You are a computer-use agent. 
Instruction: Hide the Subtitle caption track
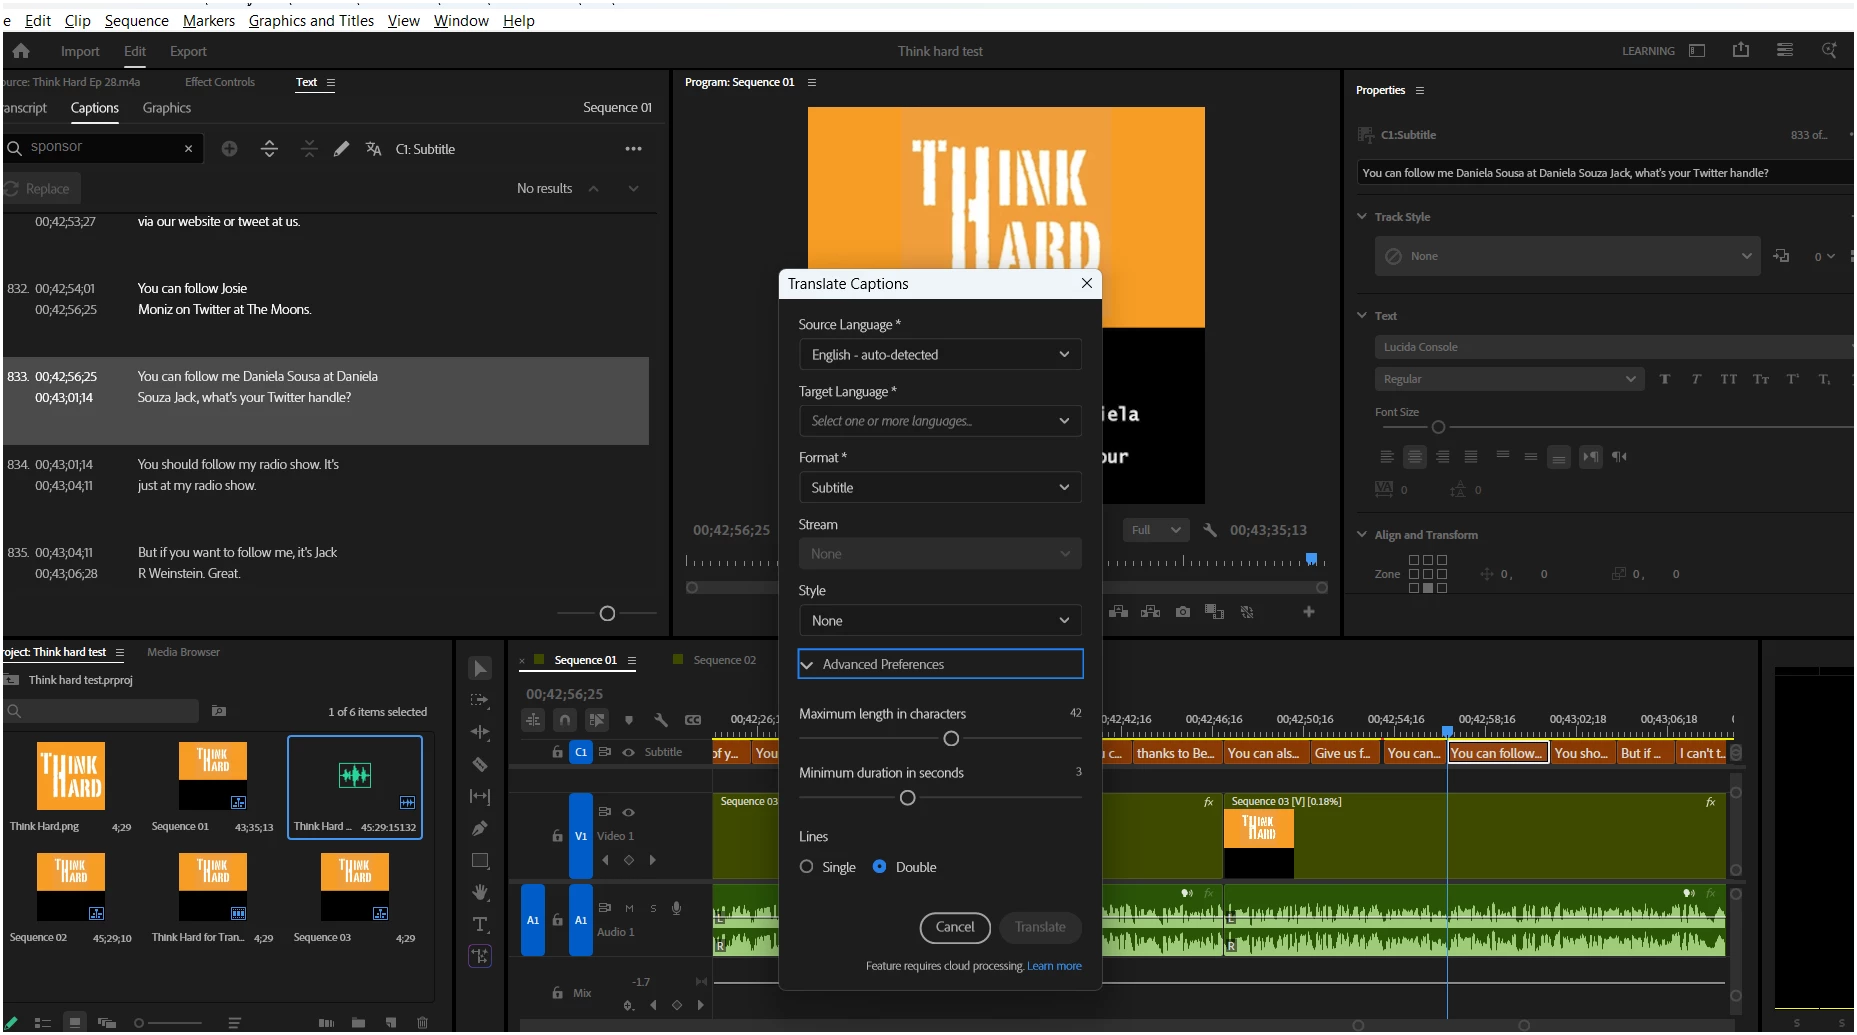(628, 752)
